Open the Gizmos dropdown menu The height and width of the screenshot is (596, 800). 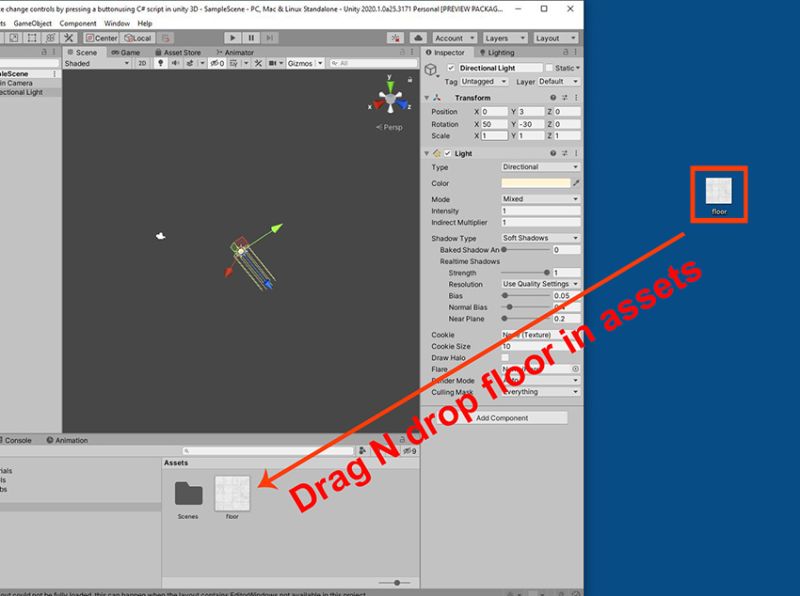pyautogui.click(x=318, y=63)
